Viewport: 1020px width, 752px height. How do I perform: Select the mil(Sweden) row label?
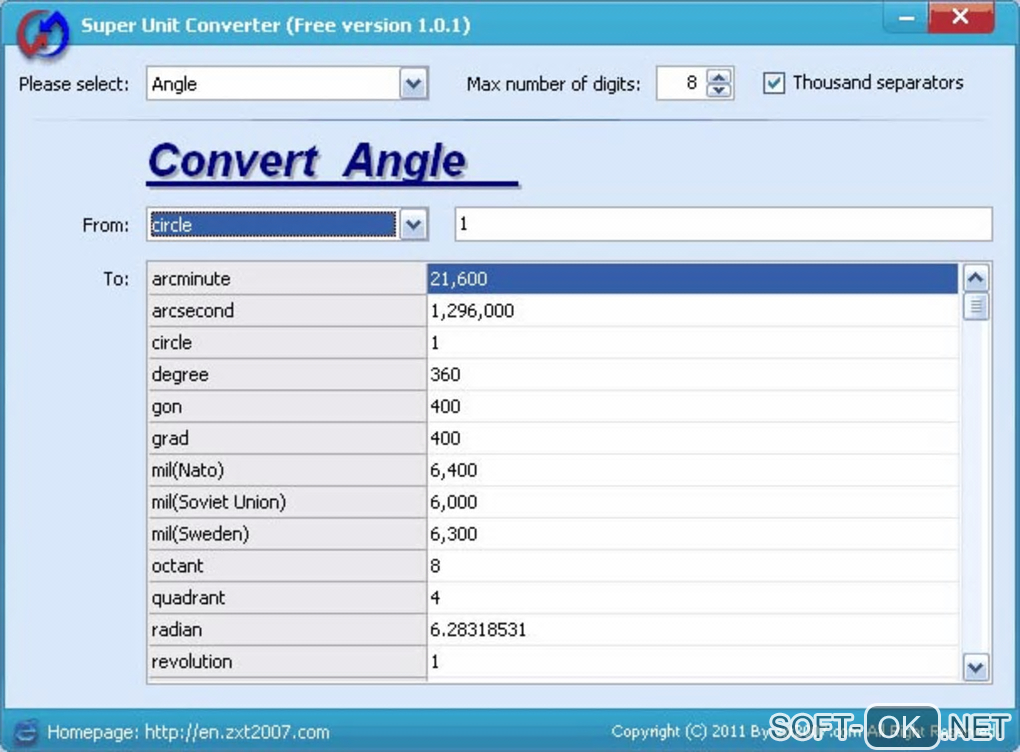287,533
